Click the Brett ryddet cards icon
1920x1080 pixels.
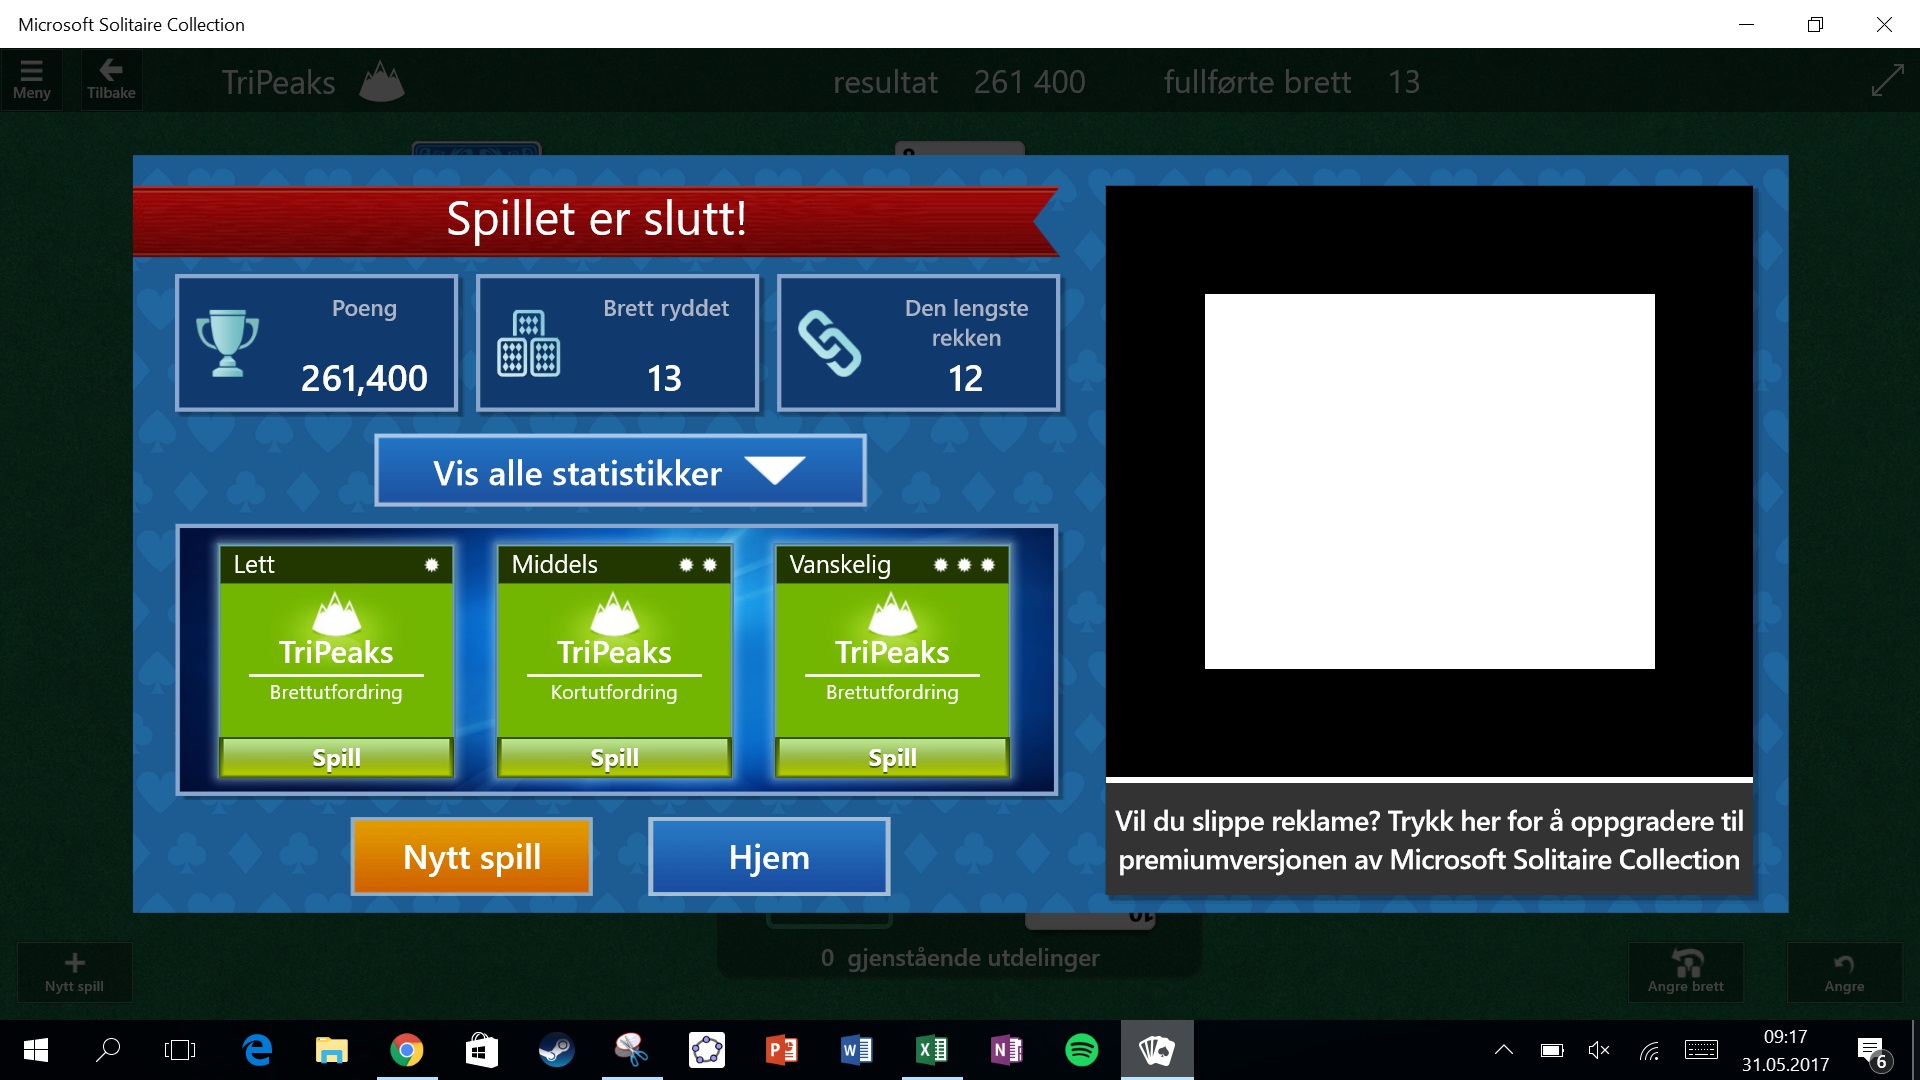pos(528,343)
